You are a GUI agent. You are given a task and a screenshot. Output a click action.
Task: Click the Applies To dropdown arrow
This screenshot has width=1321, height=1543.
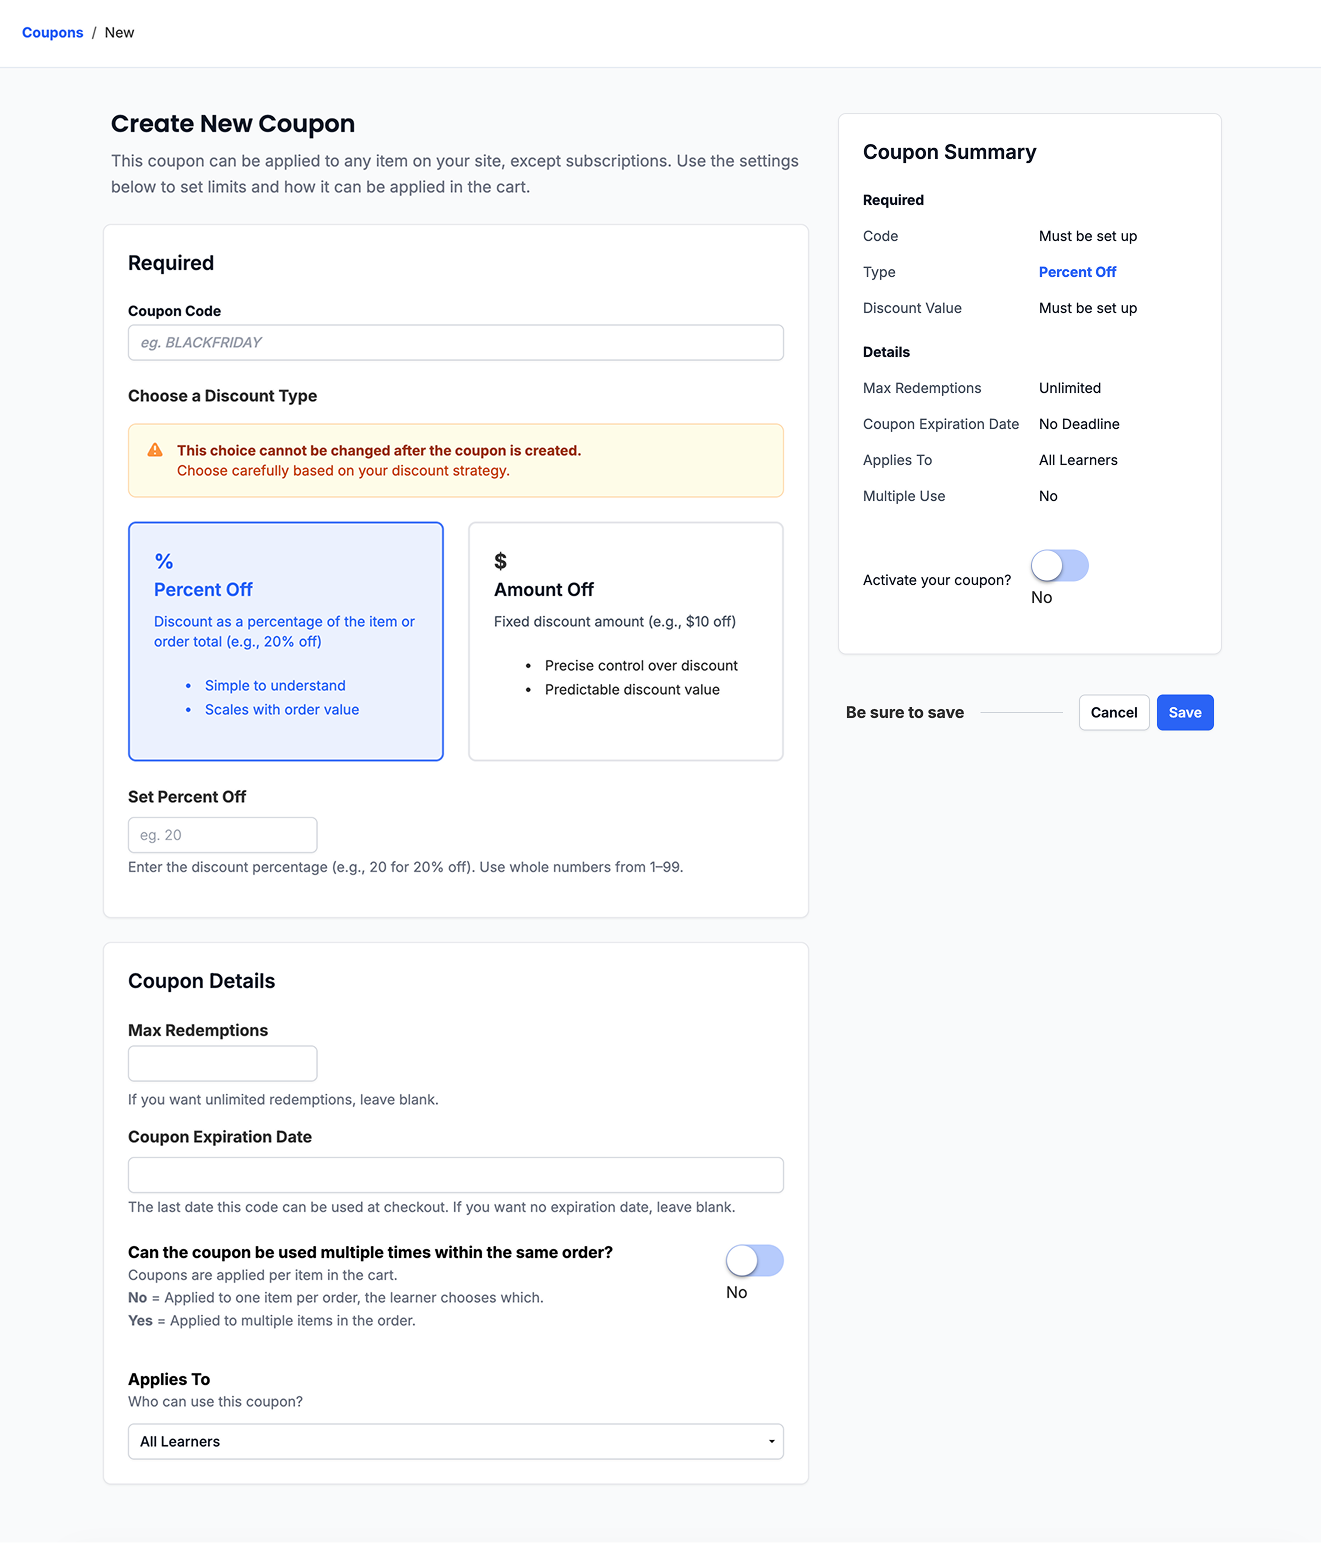771,1442
